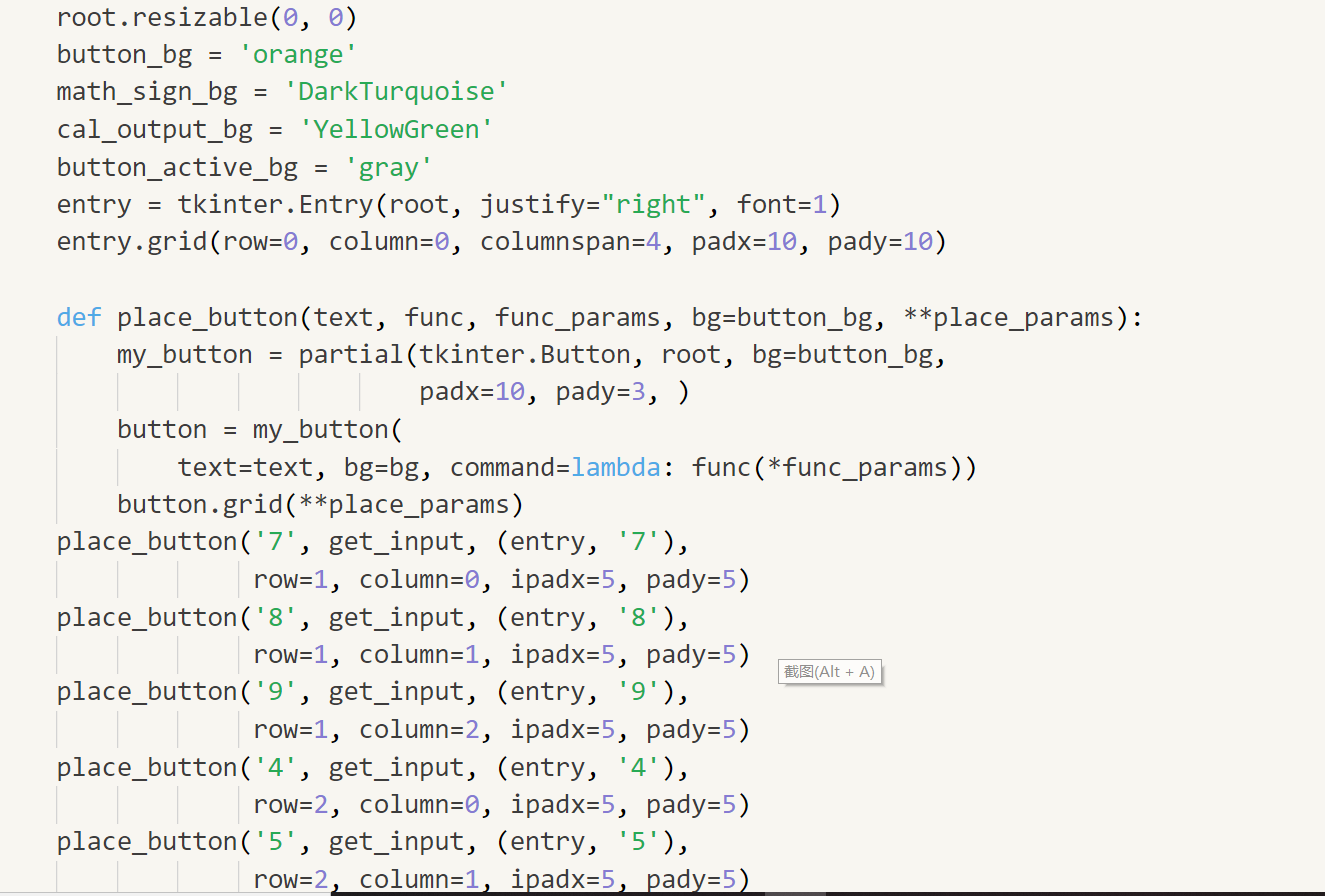Screen dimensions: 1325x896
Task: Click the place_button('9' call line
Action: pos(373,692)
